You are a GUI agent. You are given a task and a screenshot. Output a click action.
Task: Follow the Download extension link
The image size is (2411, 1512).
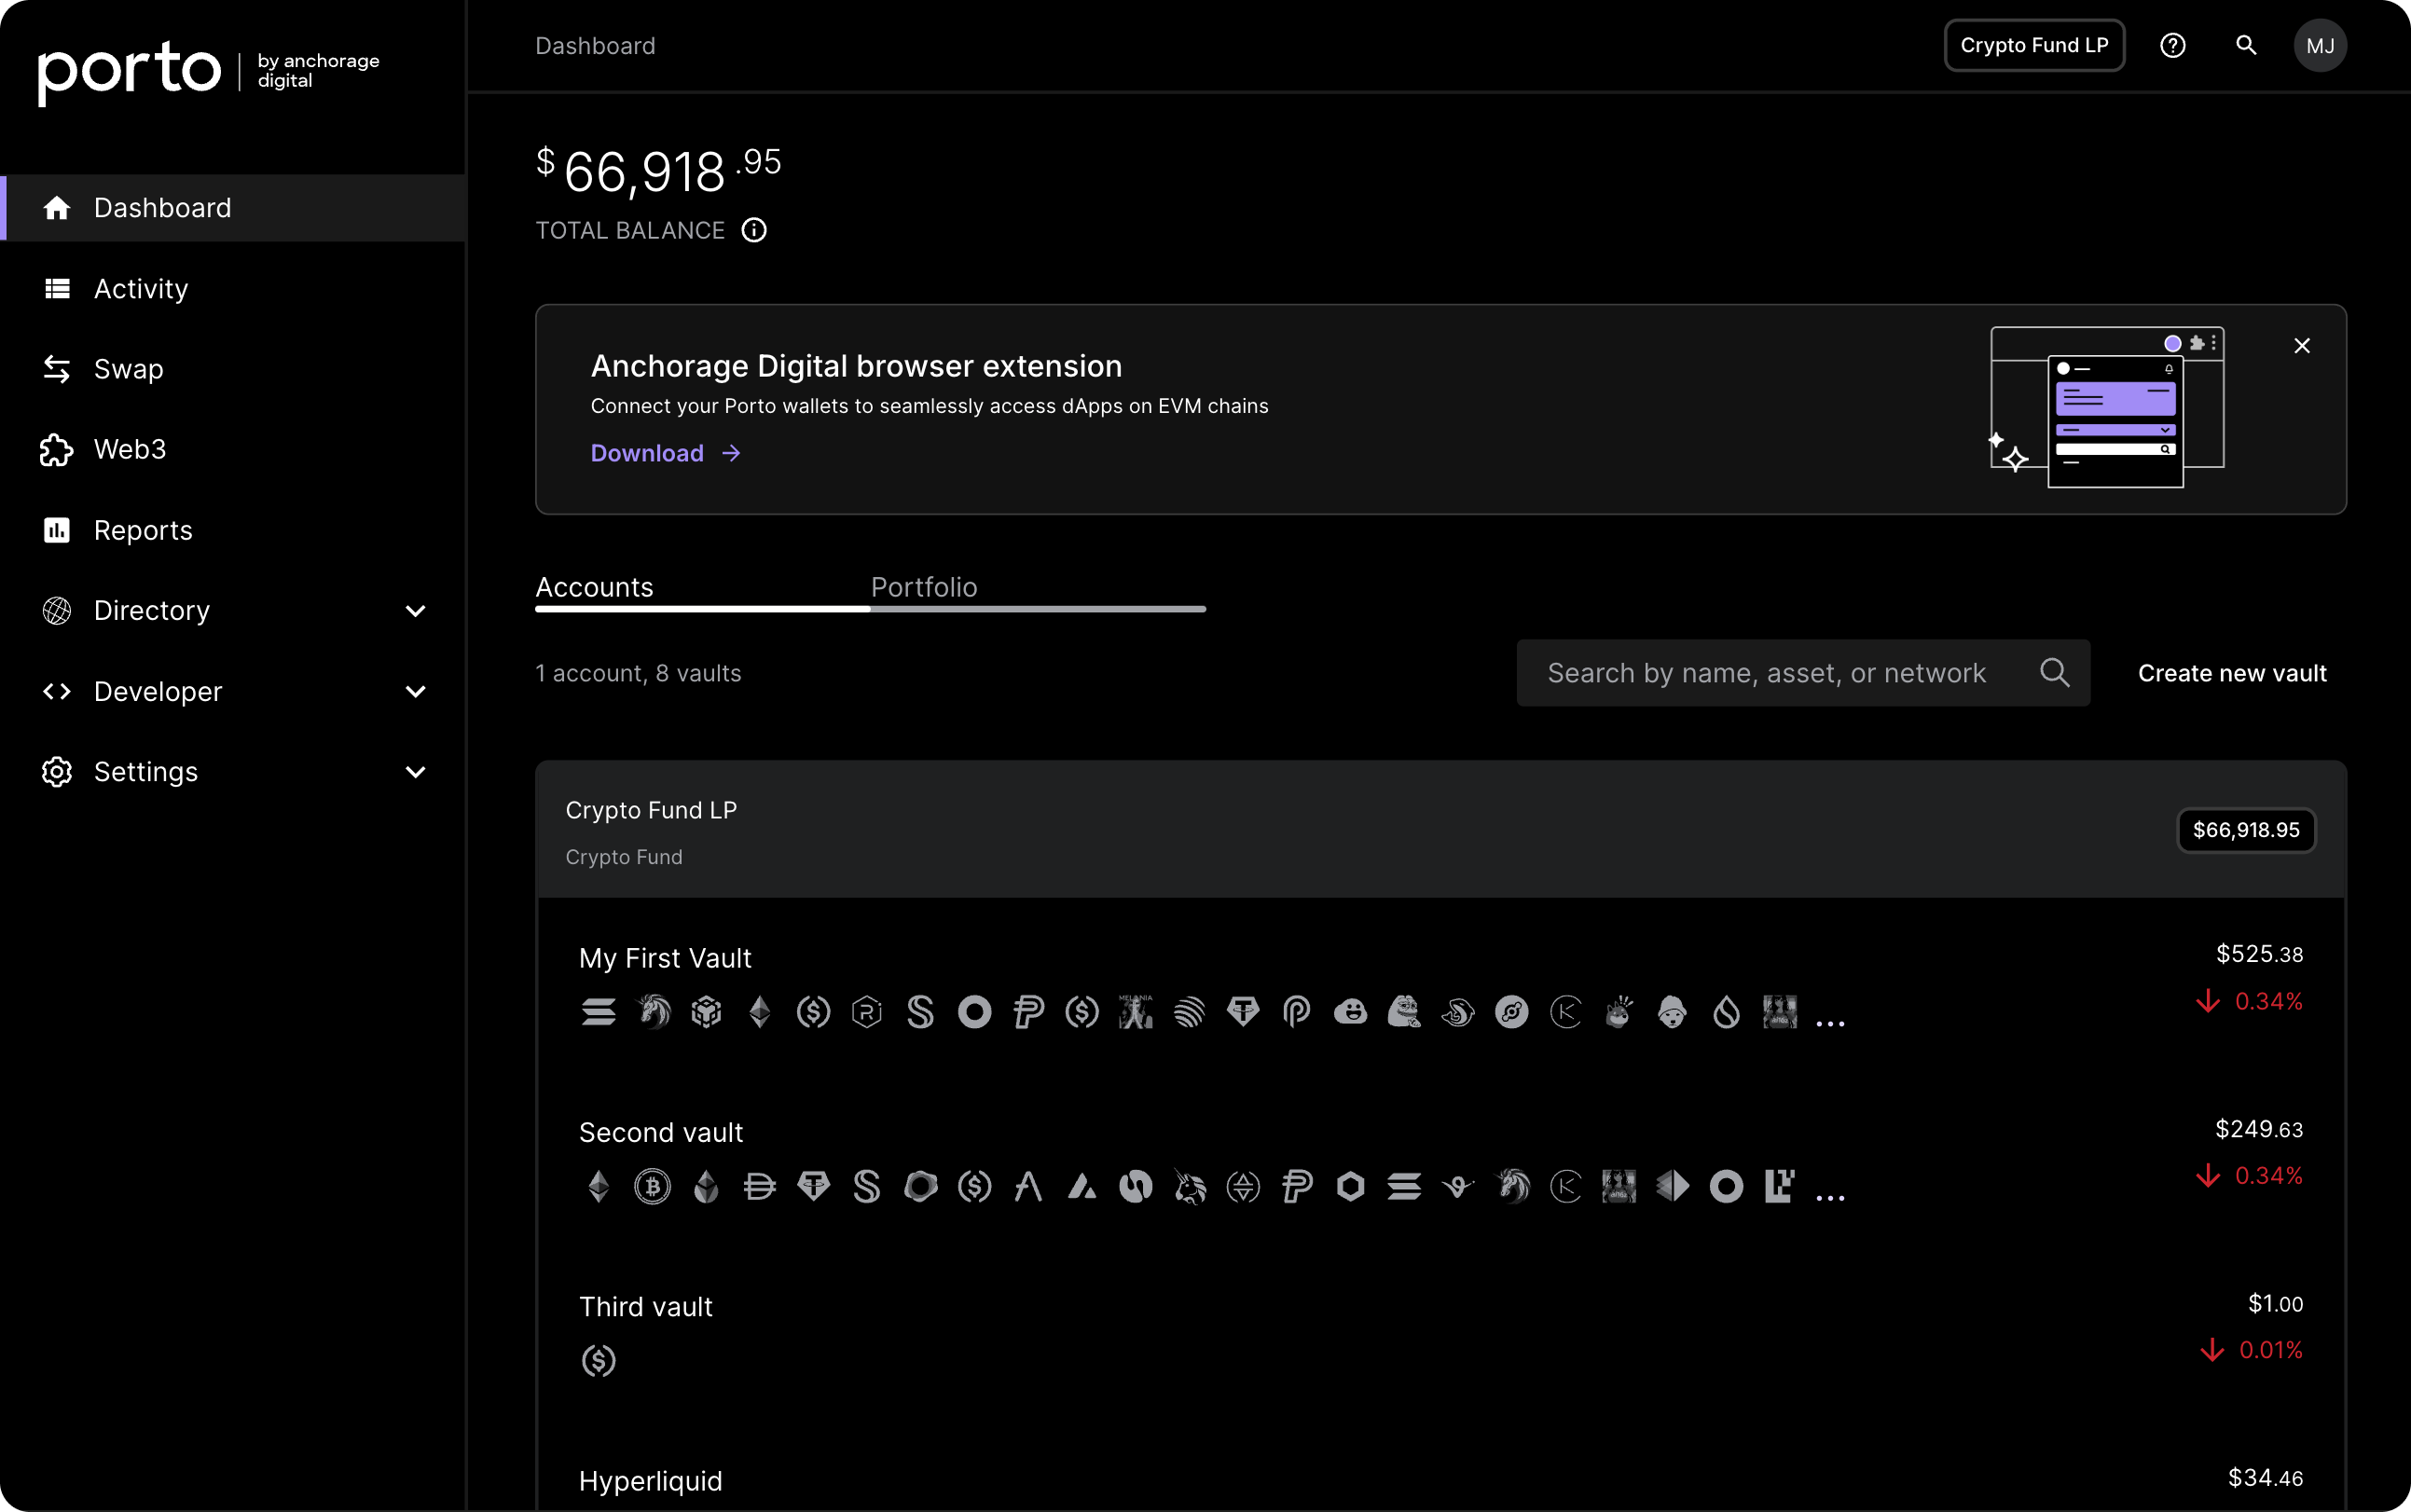pos(666,453)
